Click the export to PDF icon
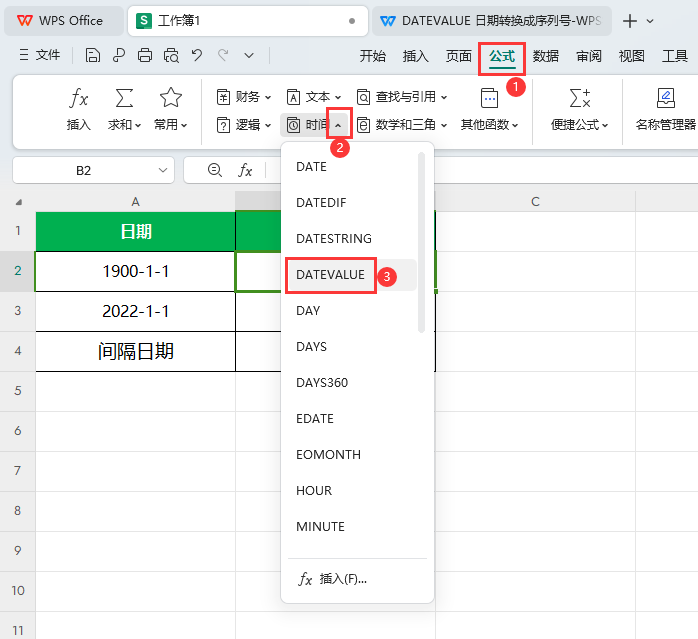This screenshot has width=698, height=639. point(118,56)
